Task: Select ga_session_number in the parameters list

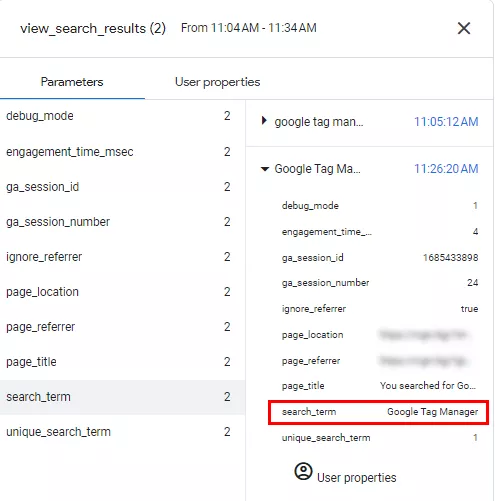Action: point(122,222)
